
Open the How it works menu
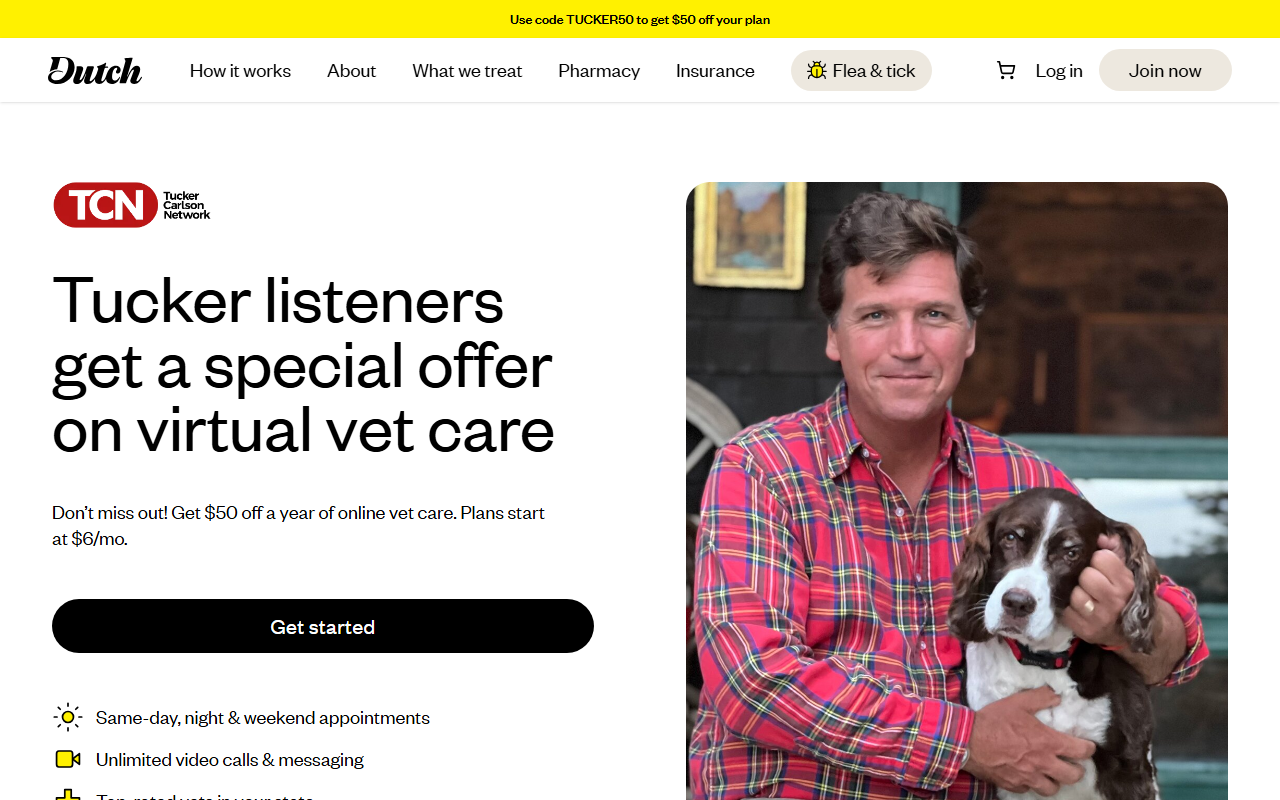(x=240, y=71)
